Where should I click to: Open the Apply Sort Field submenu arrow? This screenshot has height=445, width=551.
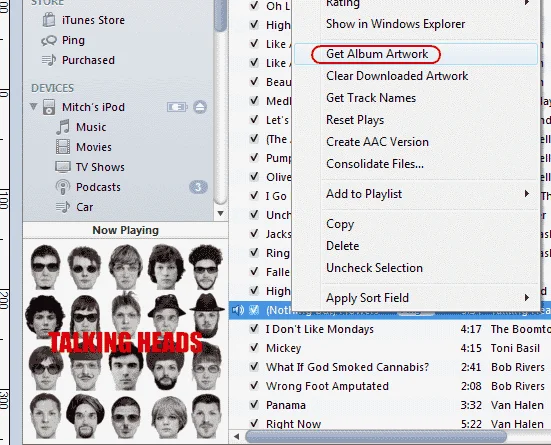coord(526,298)
